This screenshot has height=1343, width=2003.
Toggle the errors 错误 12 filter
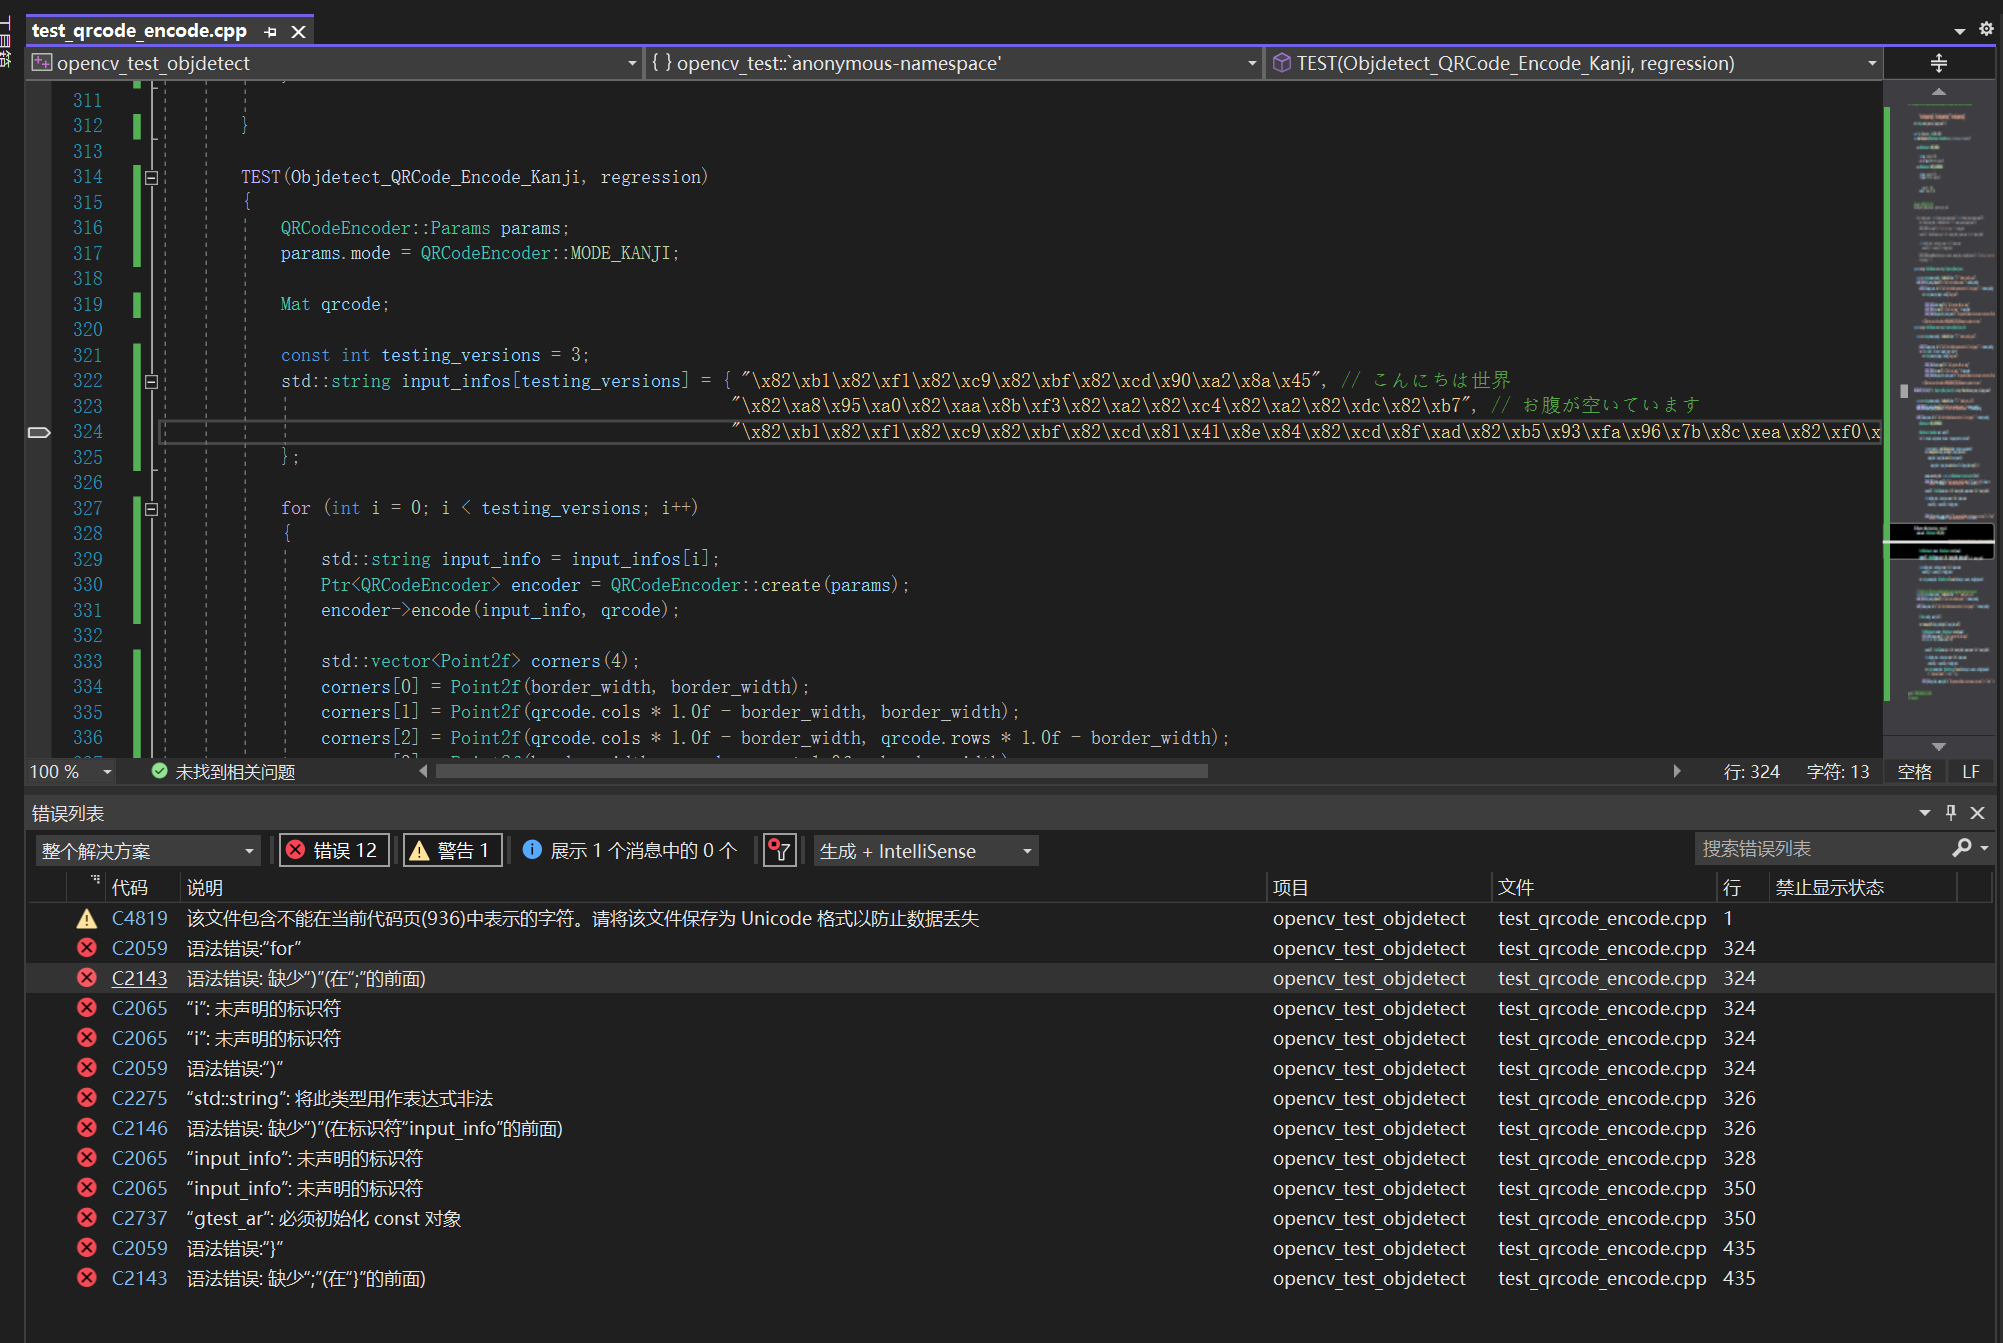tap(334, 850)
